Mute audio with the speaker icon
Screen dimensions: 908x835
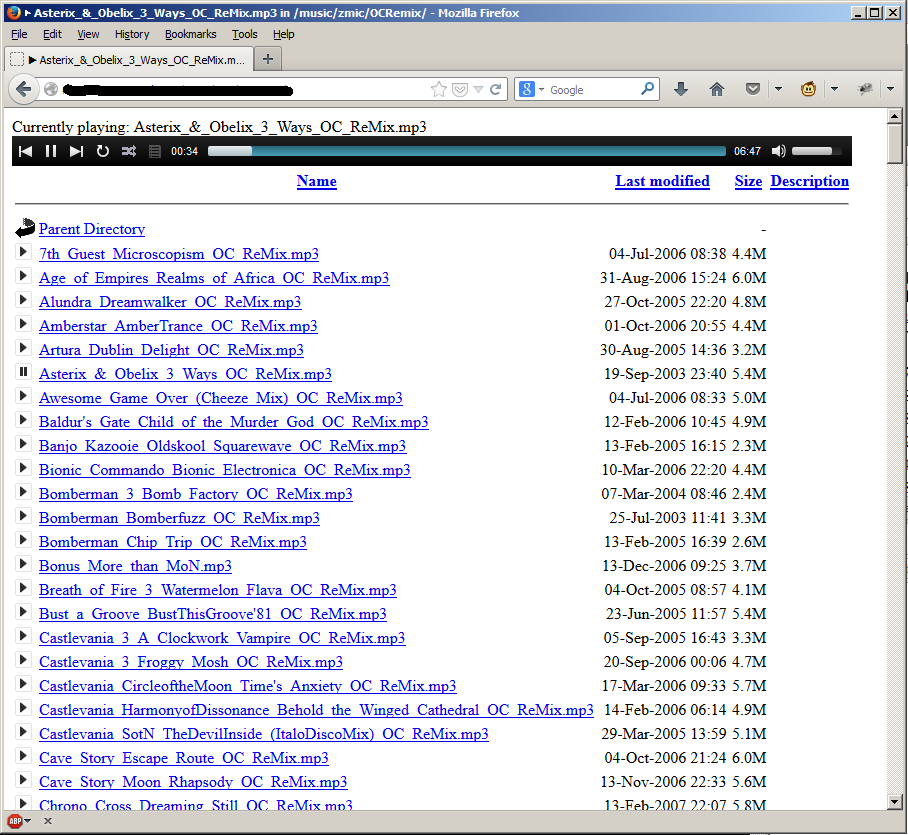pos(778,151)
